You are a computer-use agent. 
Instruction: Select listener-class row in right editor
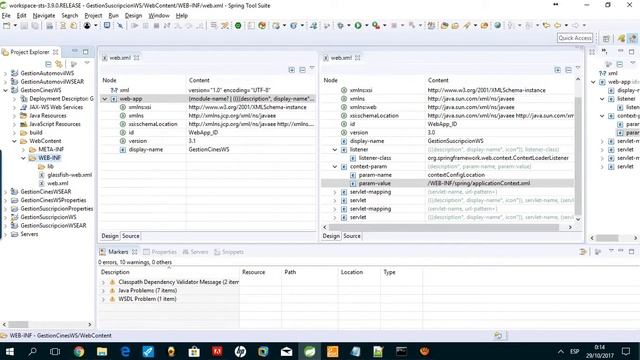click(448, 158)
